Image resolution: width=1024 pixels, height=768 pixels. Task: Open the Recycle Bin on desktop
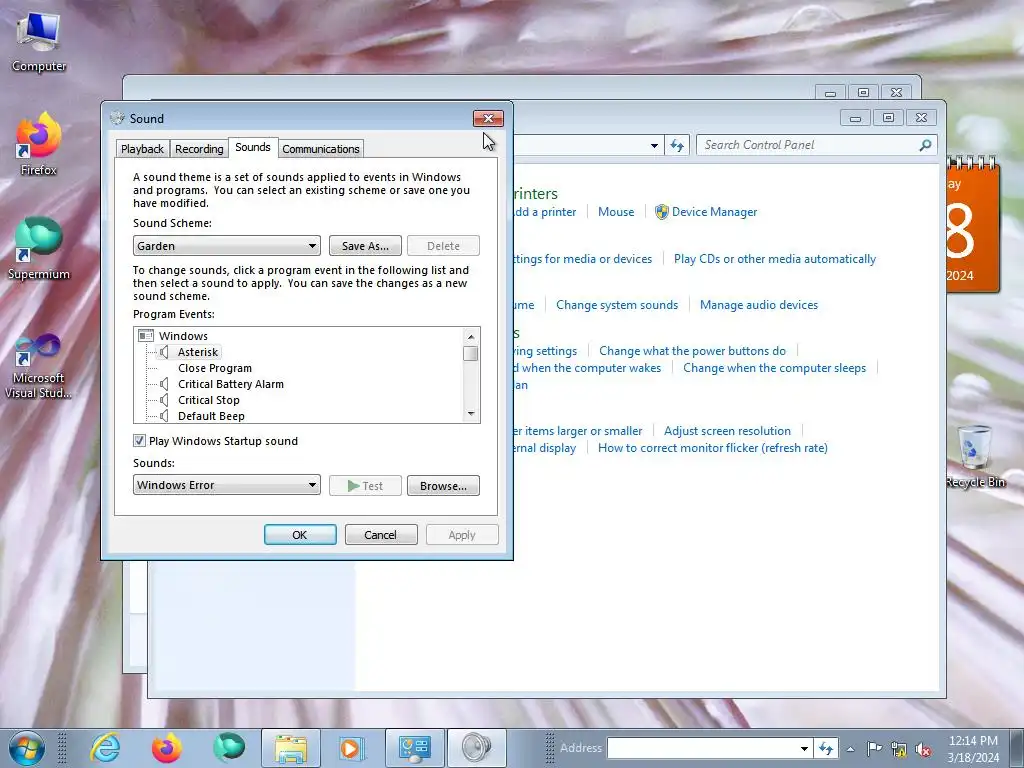coord(975,456)
